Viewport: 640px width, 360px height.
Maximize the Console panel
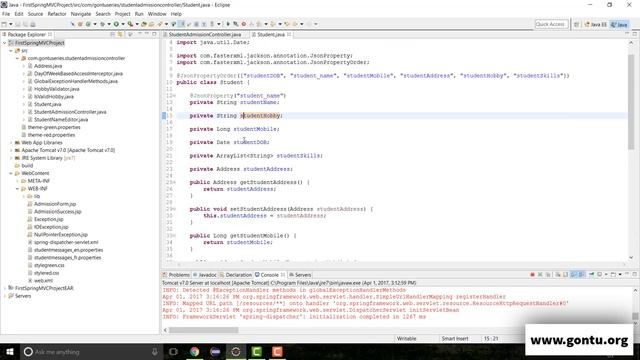coord(635,274)
